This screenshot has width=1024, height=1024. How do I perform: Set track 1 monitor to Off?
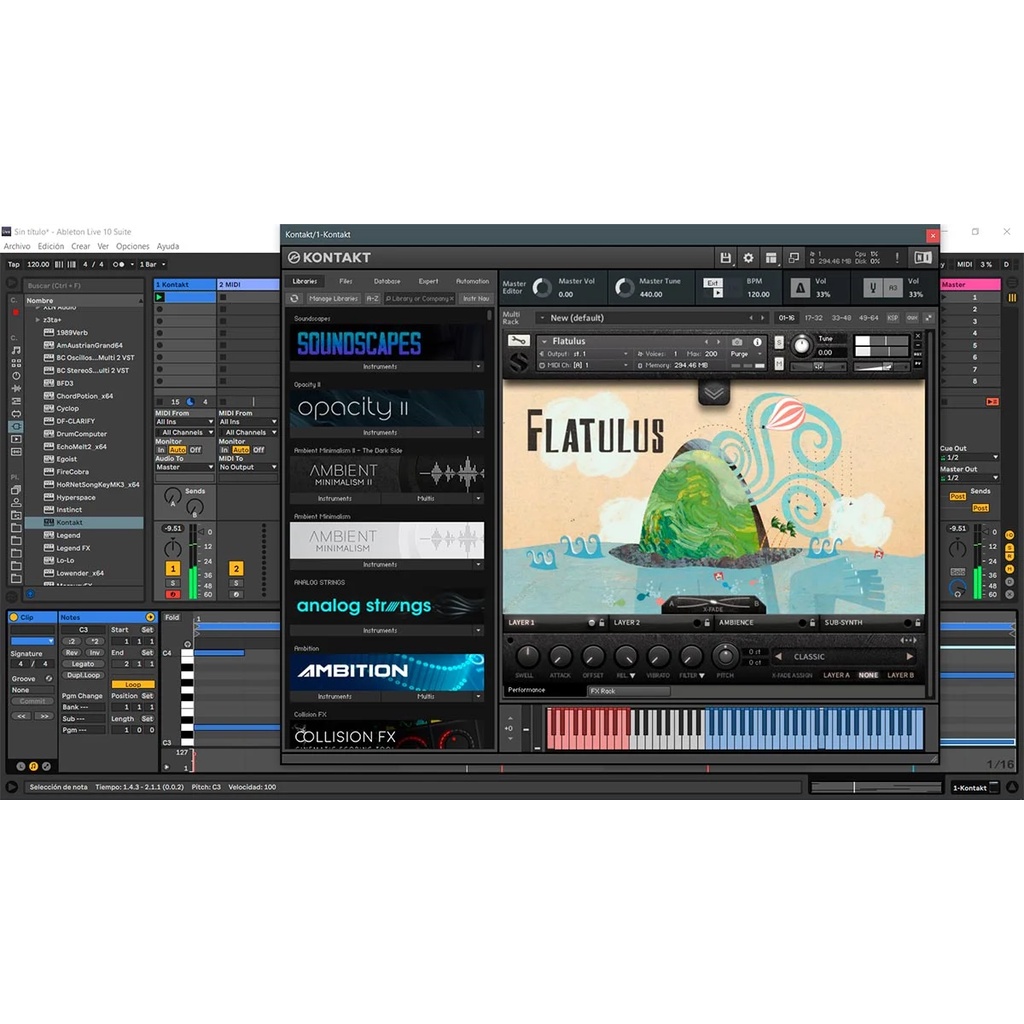click(195, 450)
